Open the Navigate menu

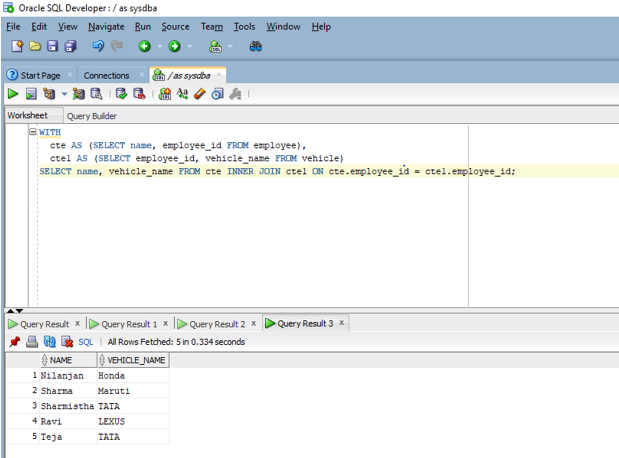coord(106,26)
